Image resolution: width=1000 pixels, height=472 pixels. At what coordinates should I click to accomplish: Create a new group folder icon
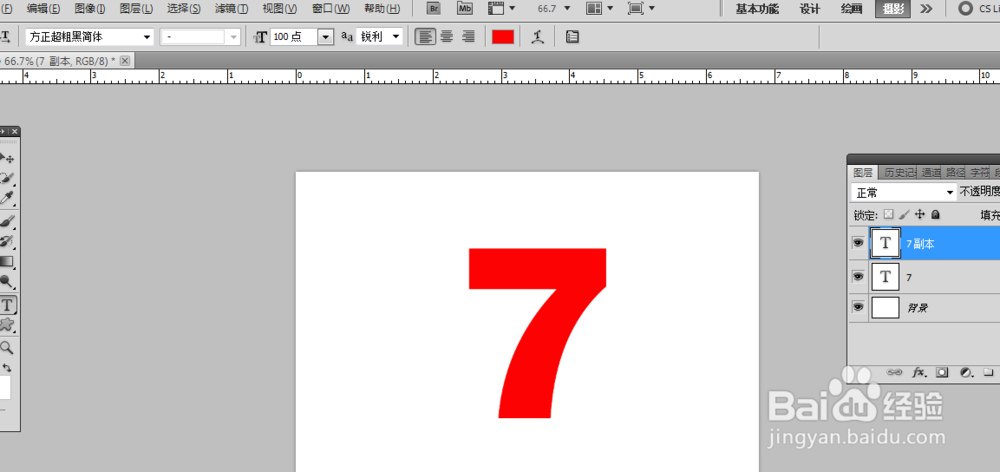[989, 372]
